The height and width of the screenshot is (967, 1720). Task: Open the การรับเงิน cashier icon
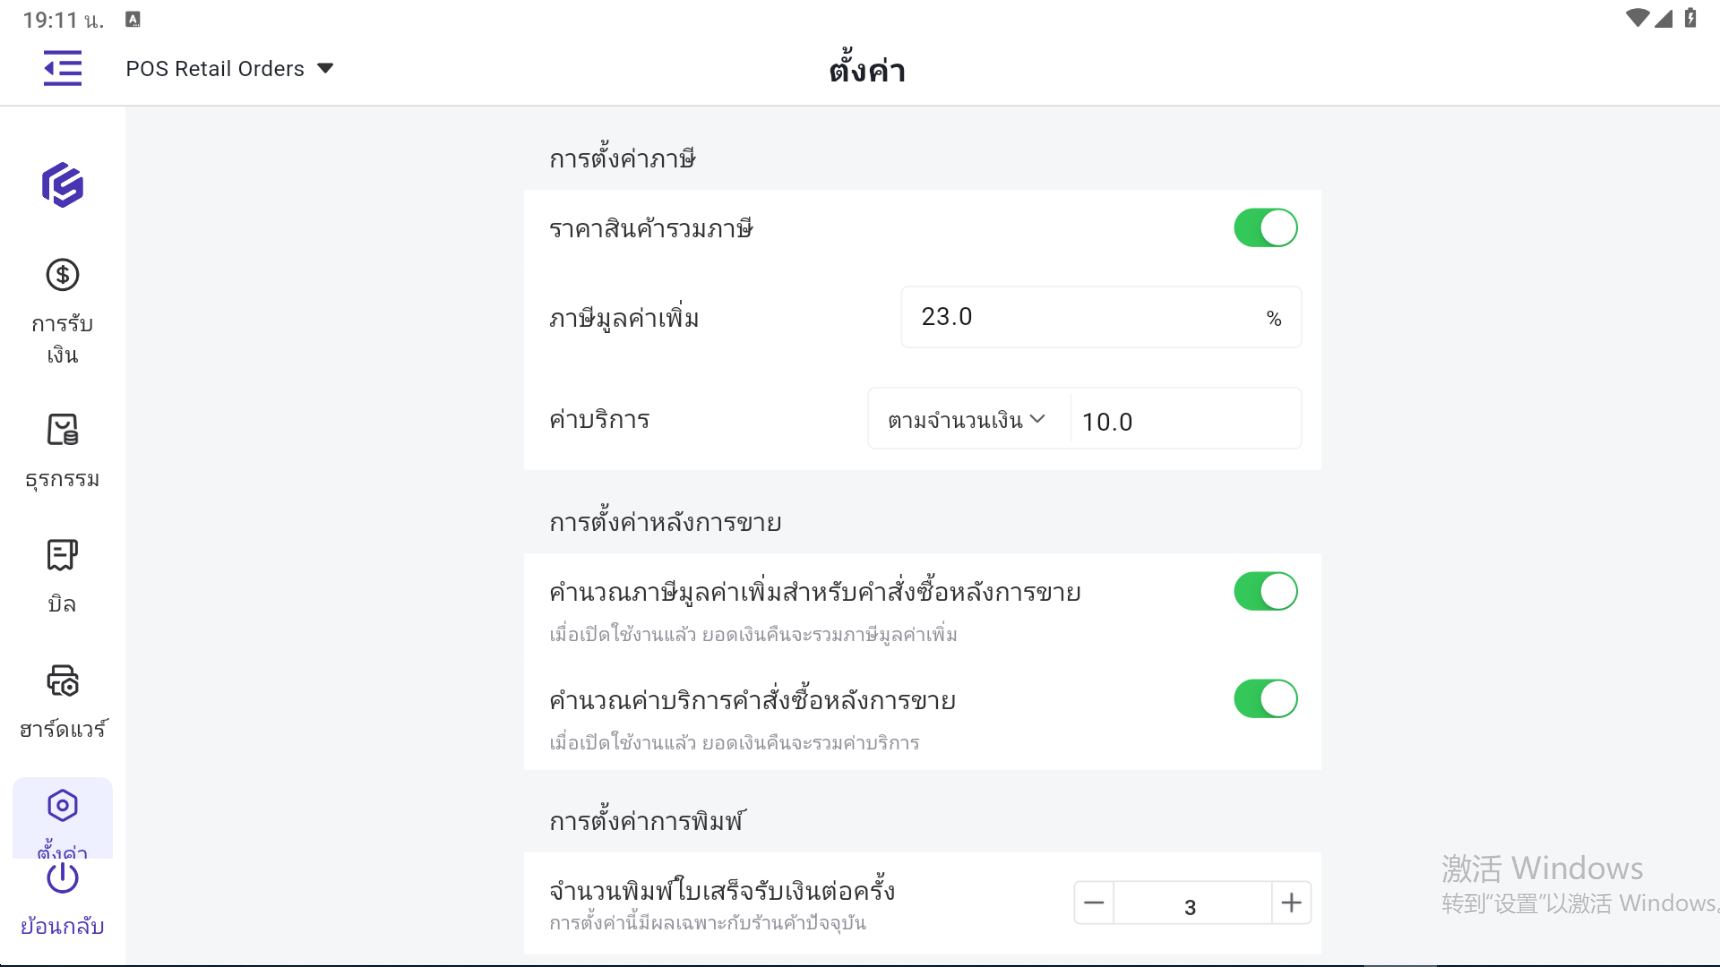tap(62, 275)
